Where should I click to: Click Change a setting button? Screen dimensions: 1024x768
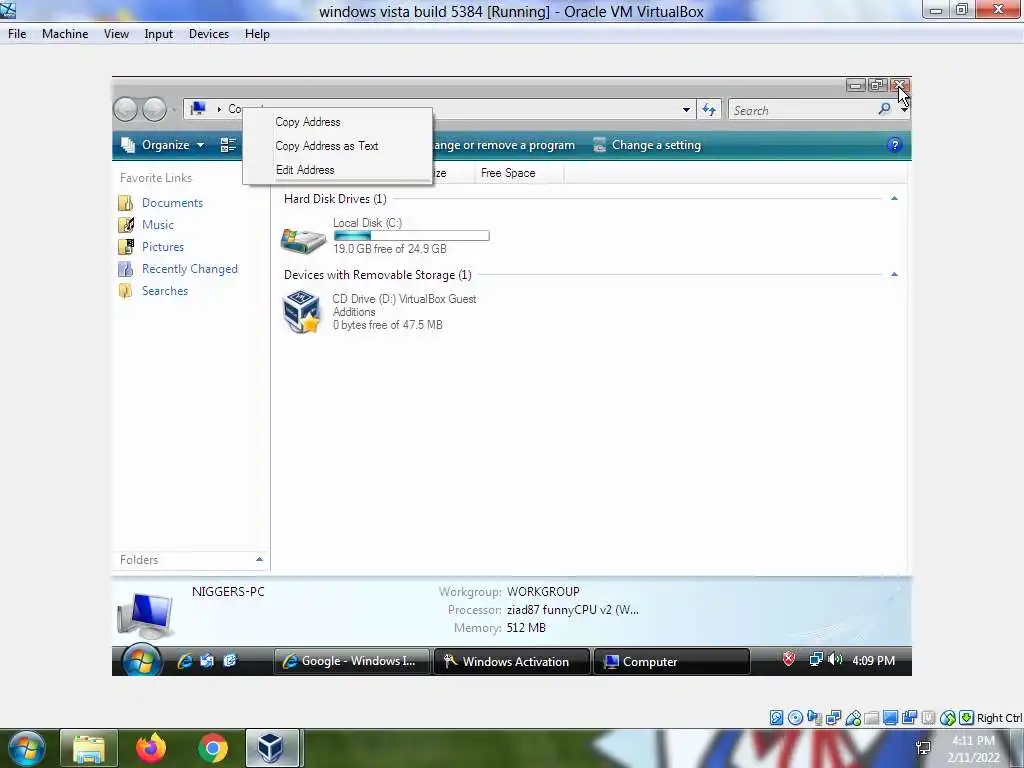[647, 145]
